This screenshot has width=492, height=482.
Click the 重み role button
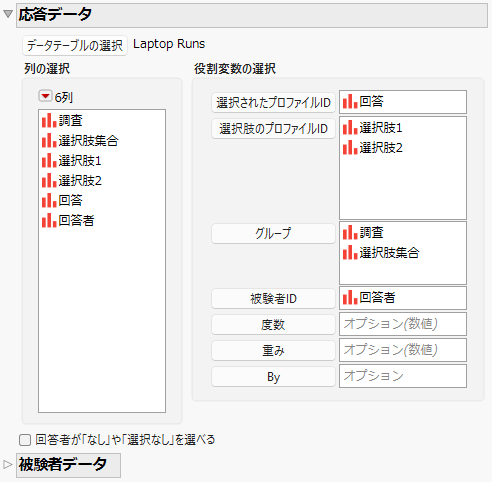(x=273, y=350)
